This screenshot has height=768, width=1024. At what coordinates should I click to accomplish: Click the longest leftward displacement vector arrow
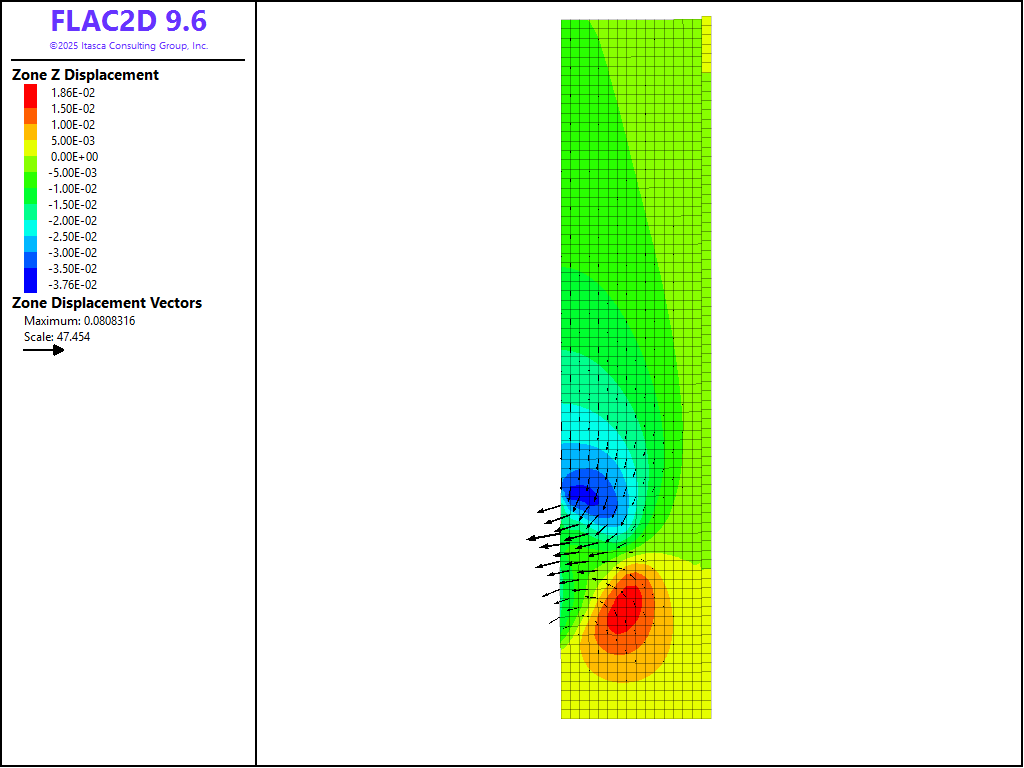coord(545,538)
